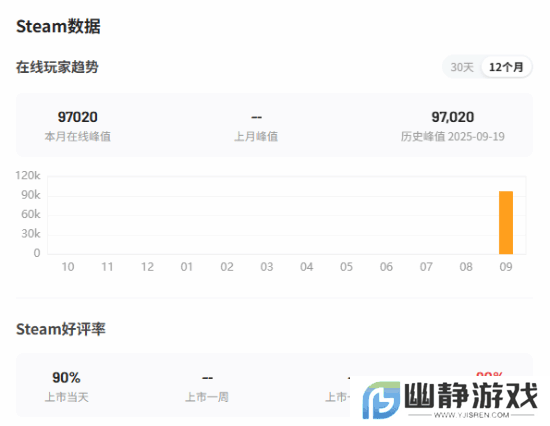The width and height of the screenshot is (550, 426).
Task: Click the Steam数据 heading
Action: 58,26
